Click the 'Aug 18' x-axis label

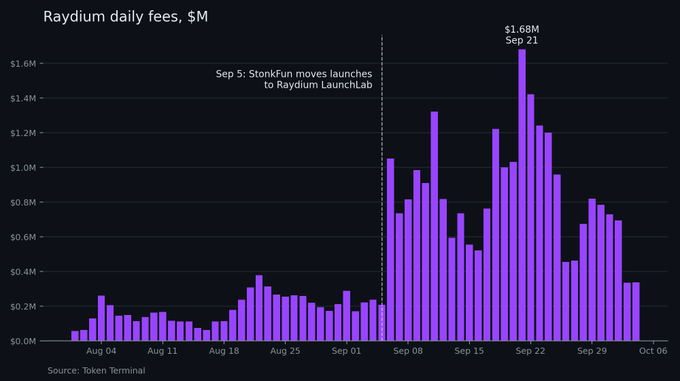224,351
